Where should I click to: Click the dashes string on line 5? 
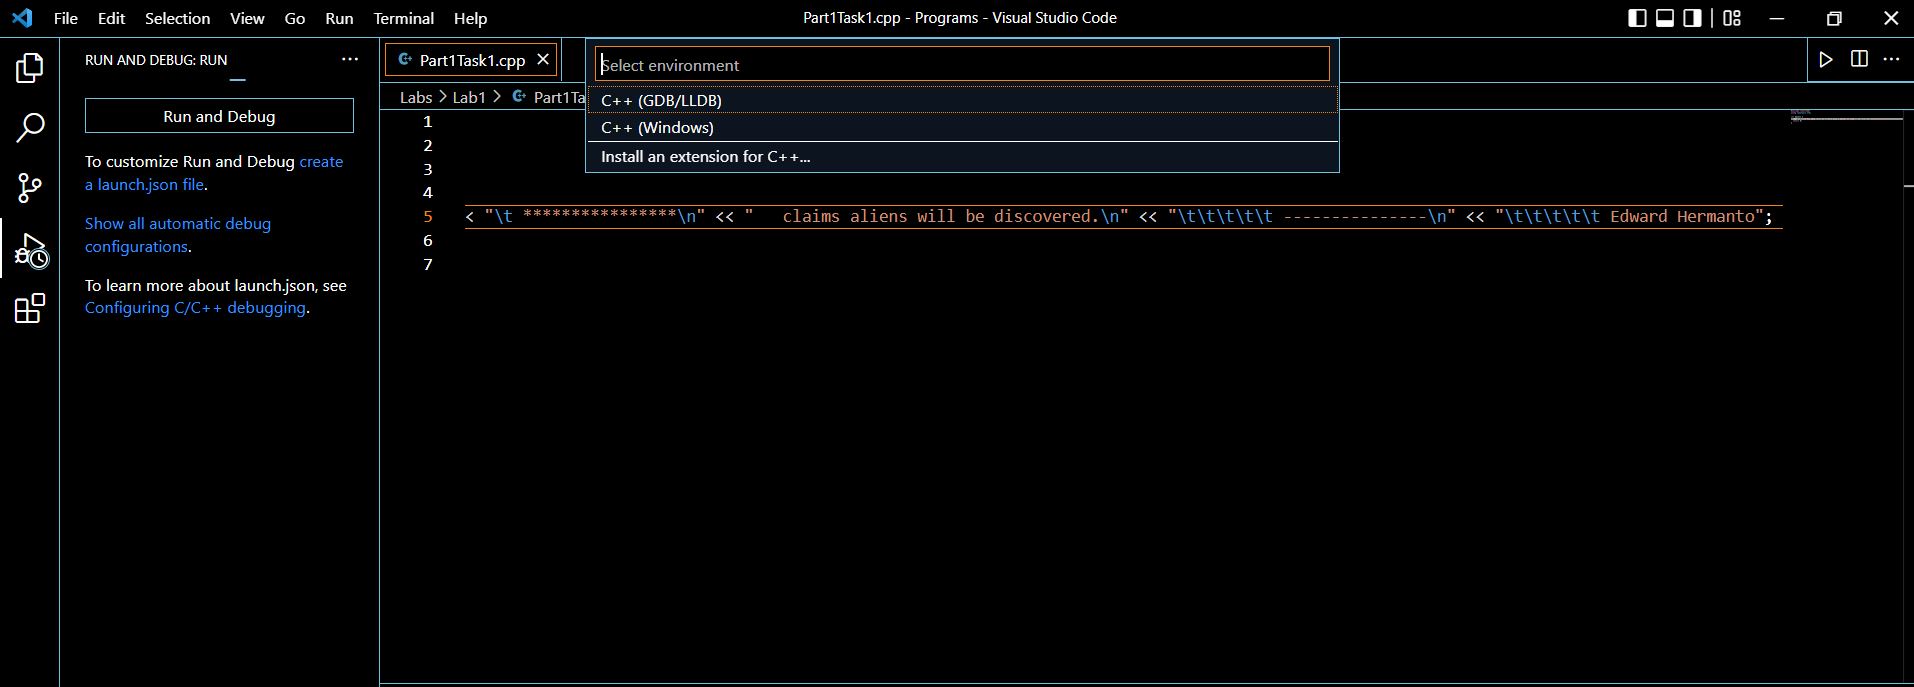[1355, 216]
